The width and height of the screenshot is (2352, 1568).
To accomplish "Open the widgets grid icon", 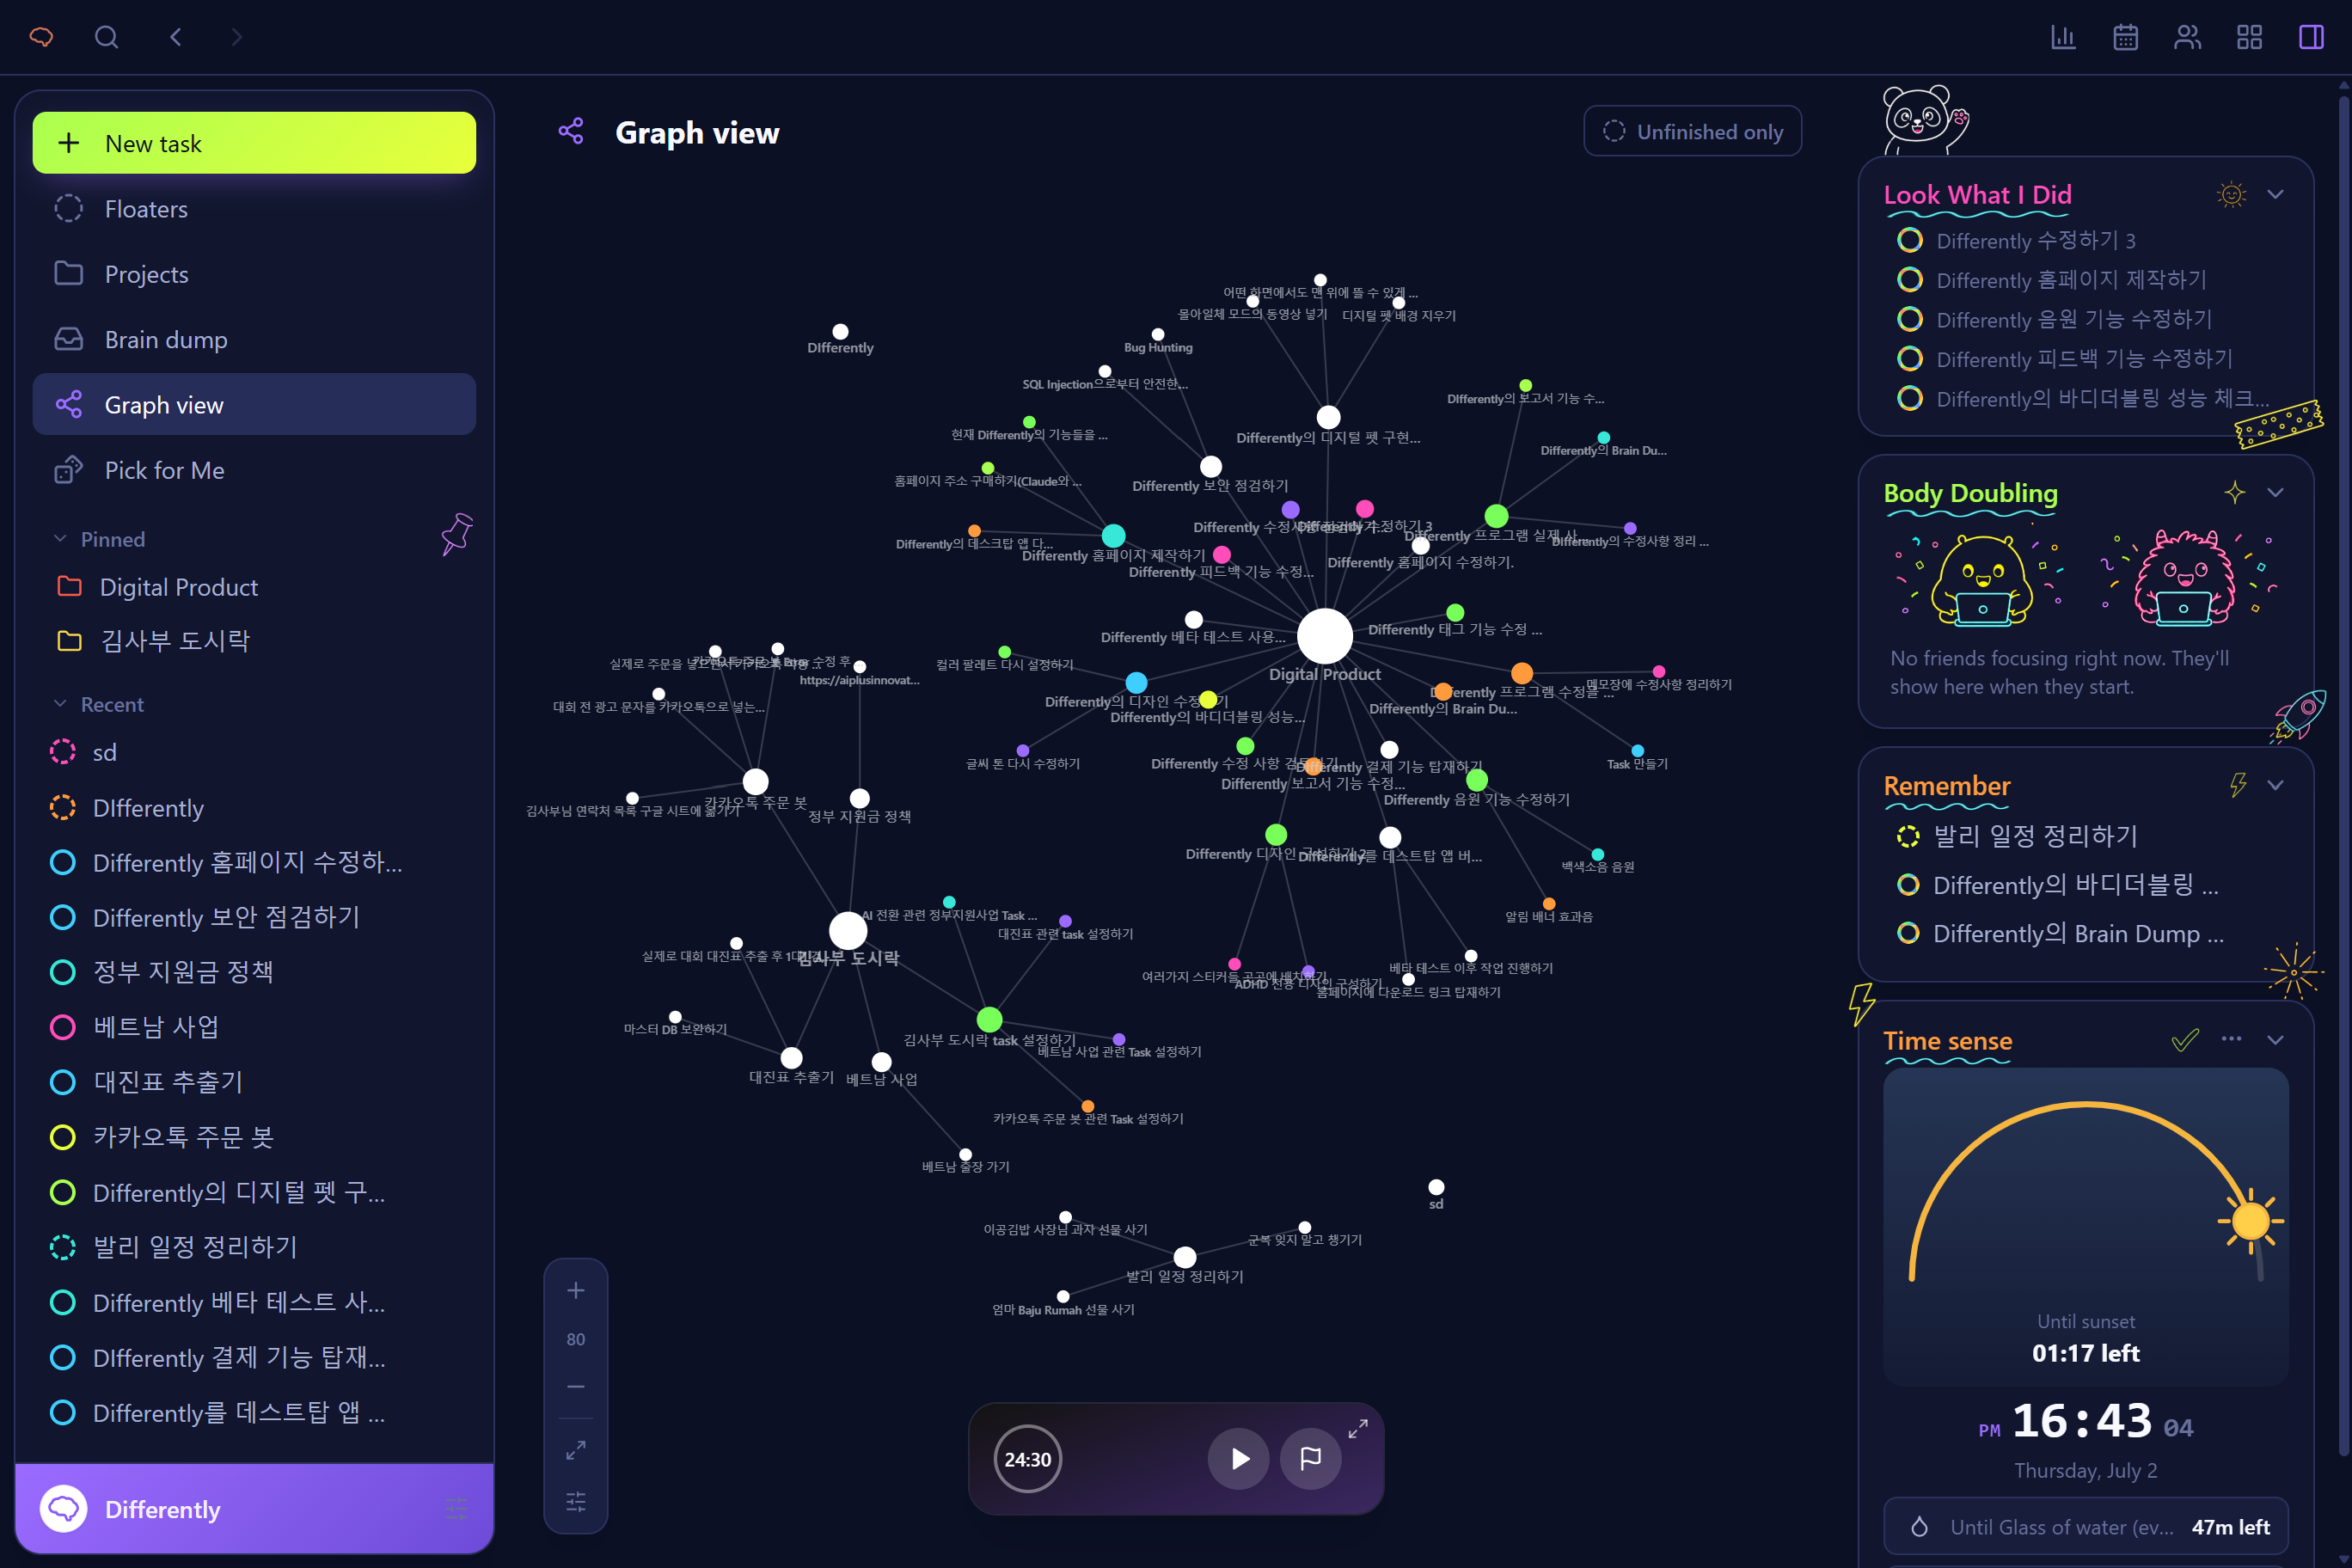I will tap(2249, 37).
